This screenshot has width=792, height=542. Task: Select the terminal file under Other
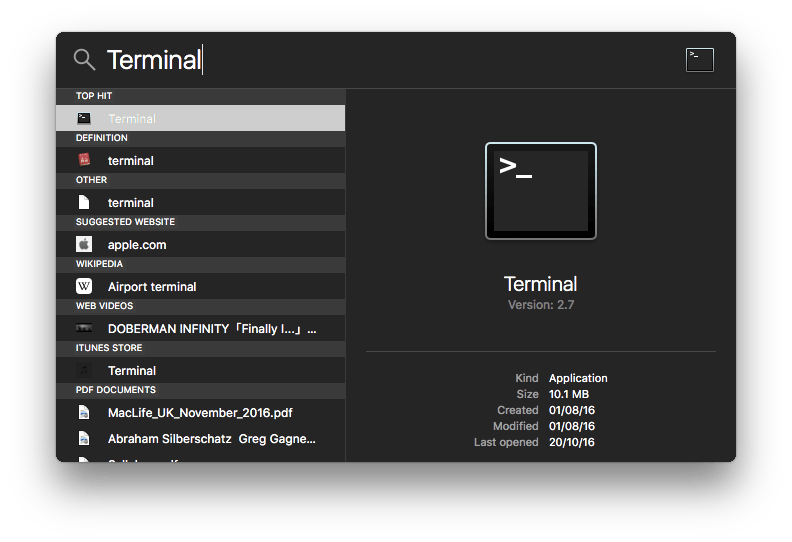click(x=201, y=203)
